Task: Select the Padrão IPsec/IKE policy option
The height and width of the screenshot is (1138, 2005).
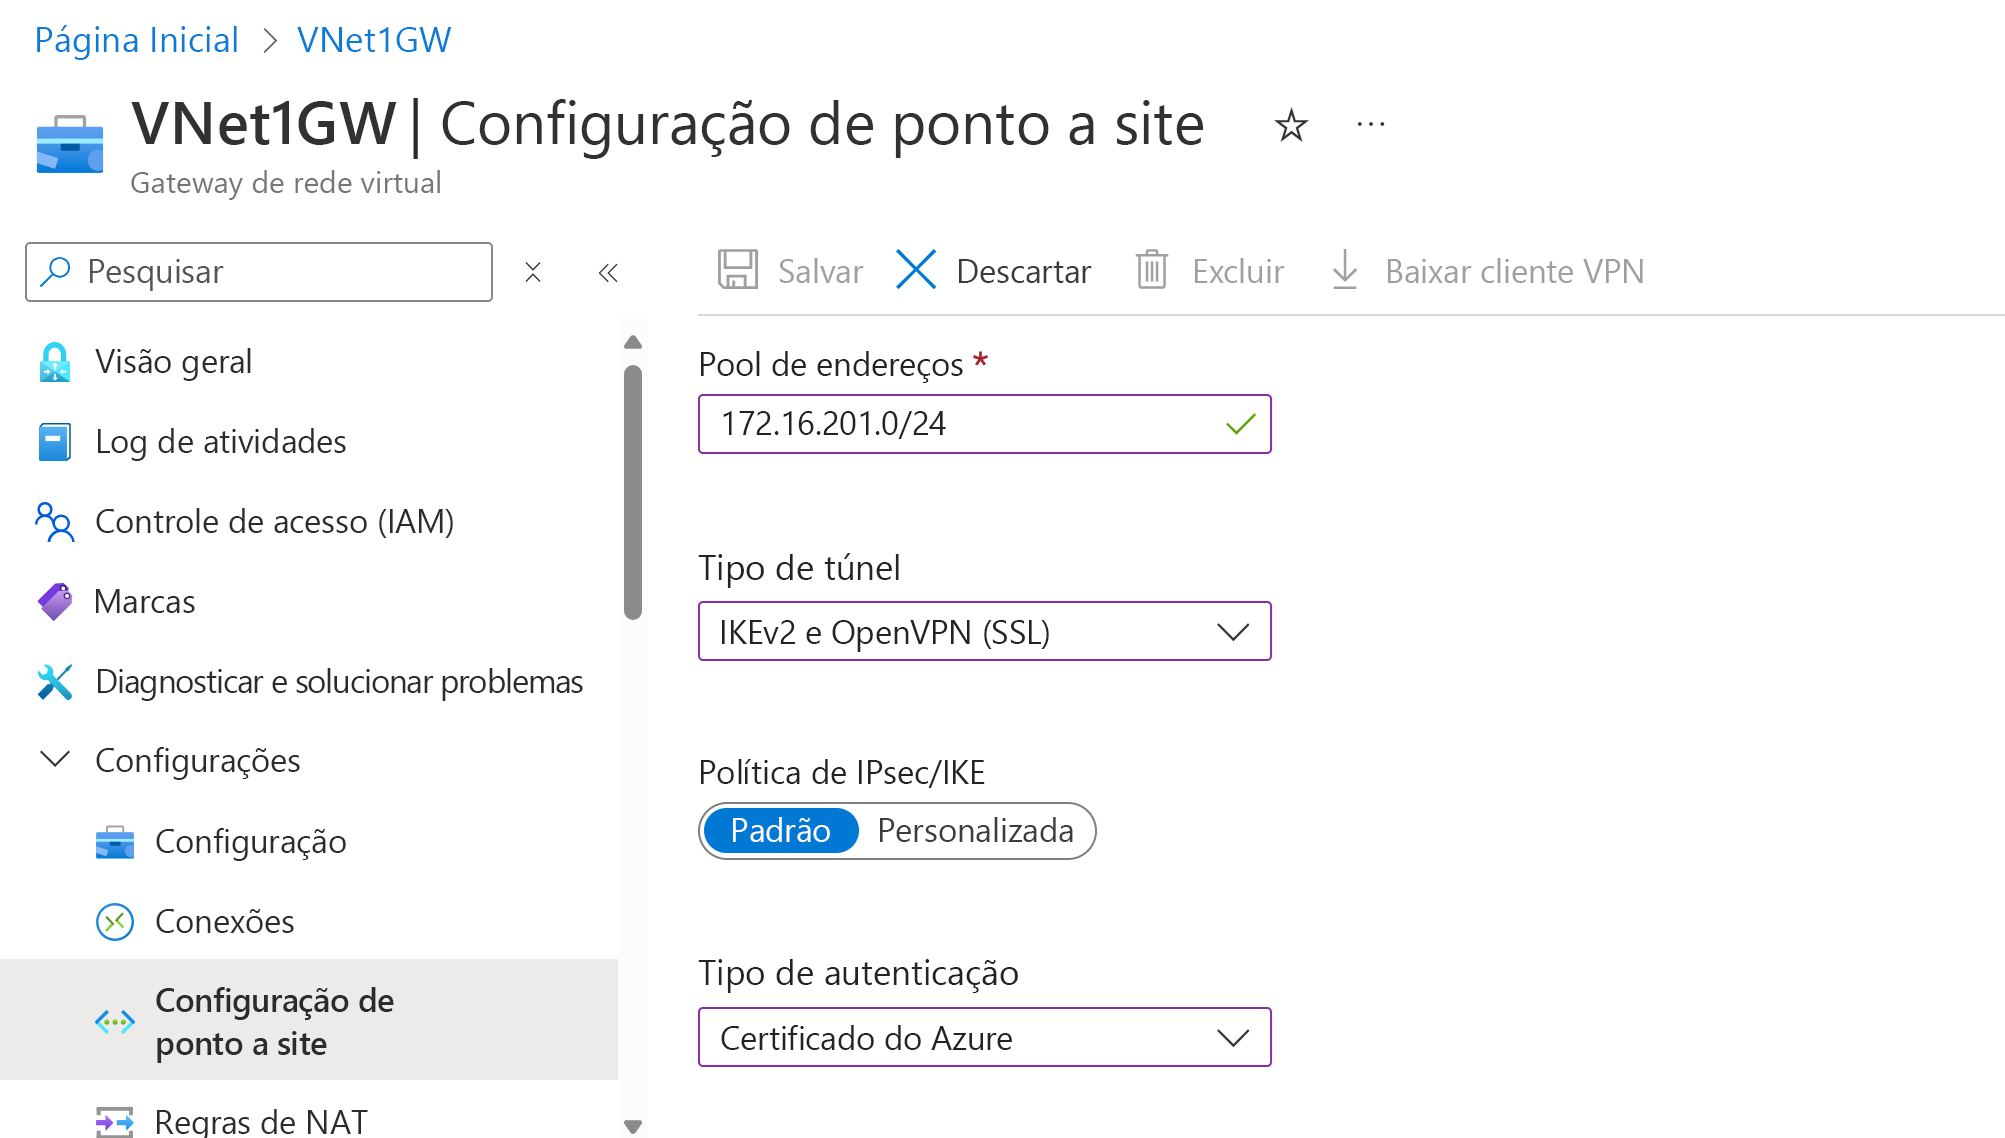Action: click(x=780, y=831)
